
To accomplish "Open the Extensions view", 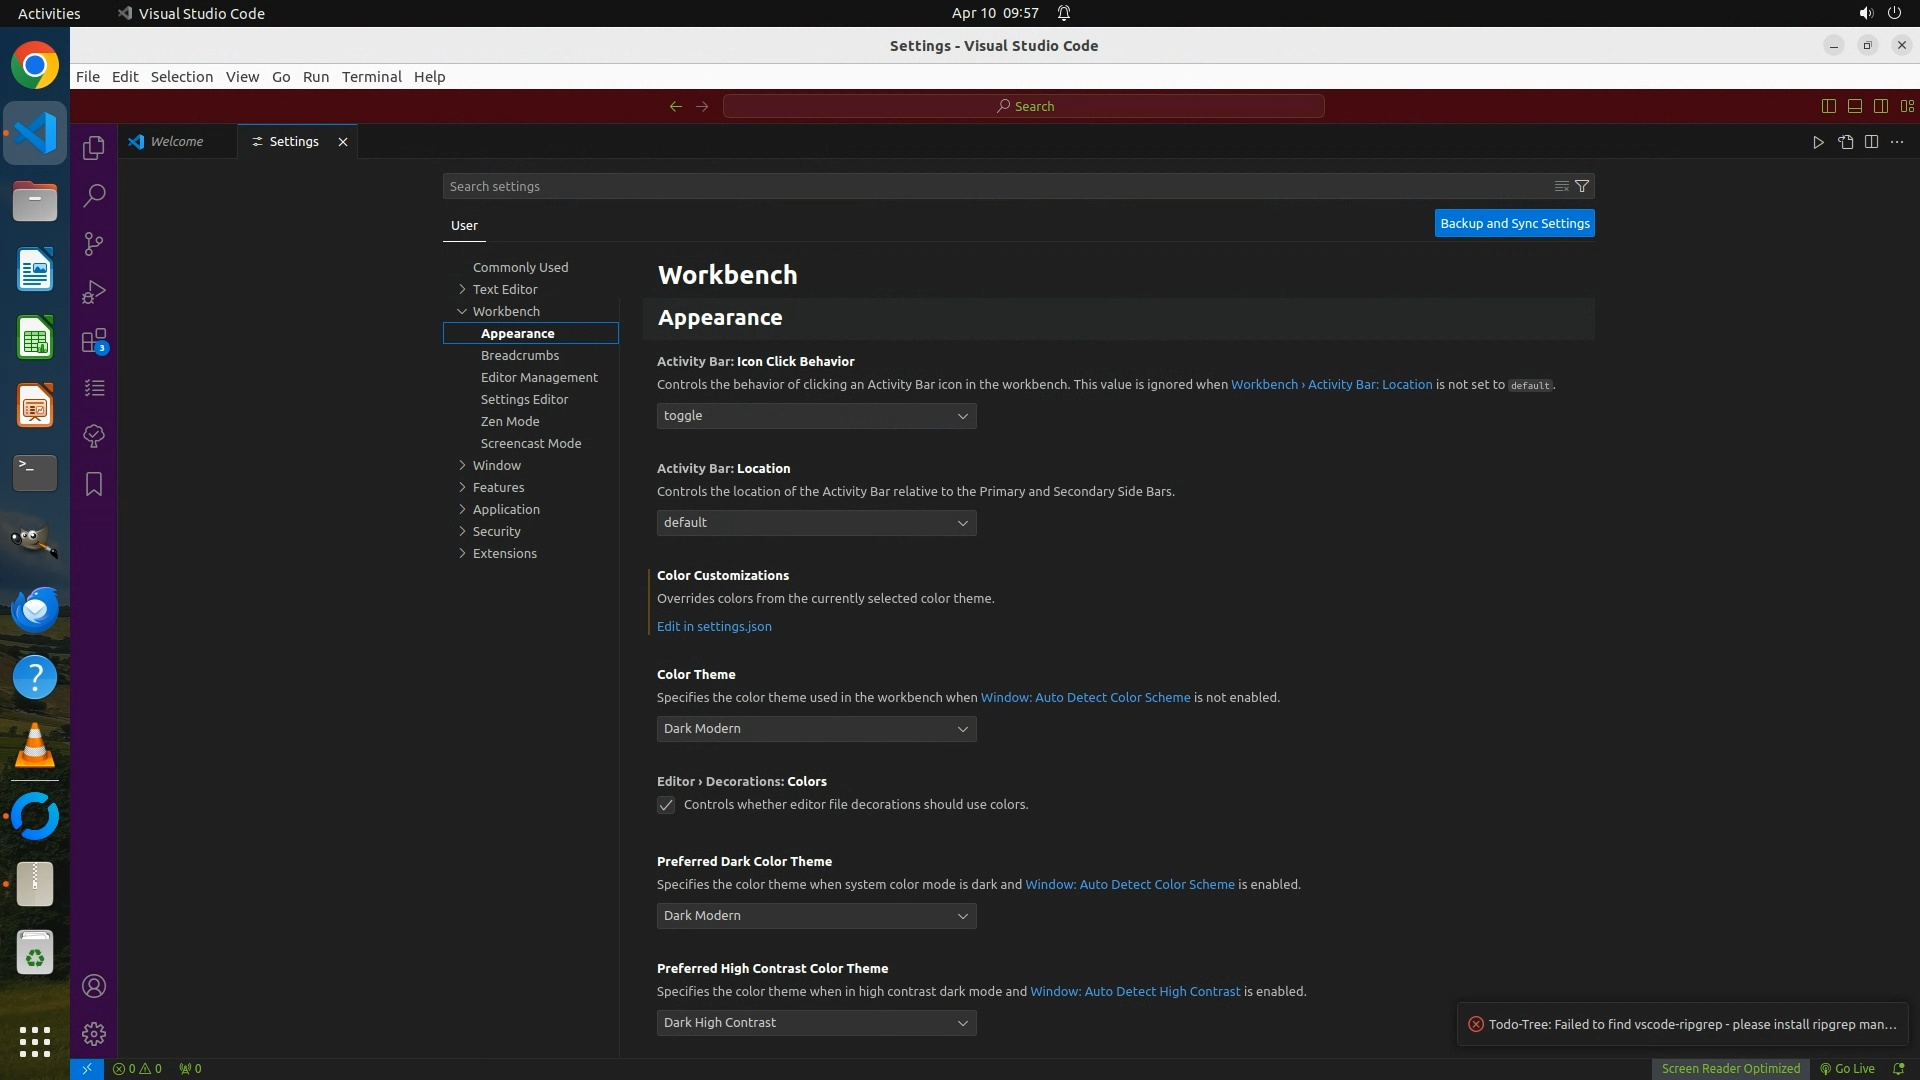I will tap(94, 341).
